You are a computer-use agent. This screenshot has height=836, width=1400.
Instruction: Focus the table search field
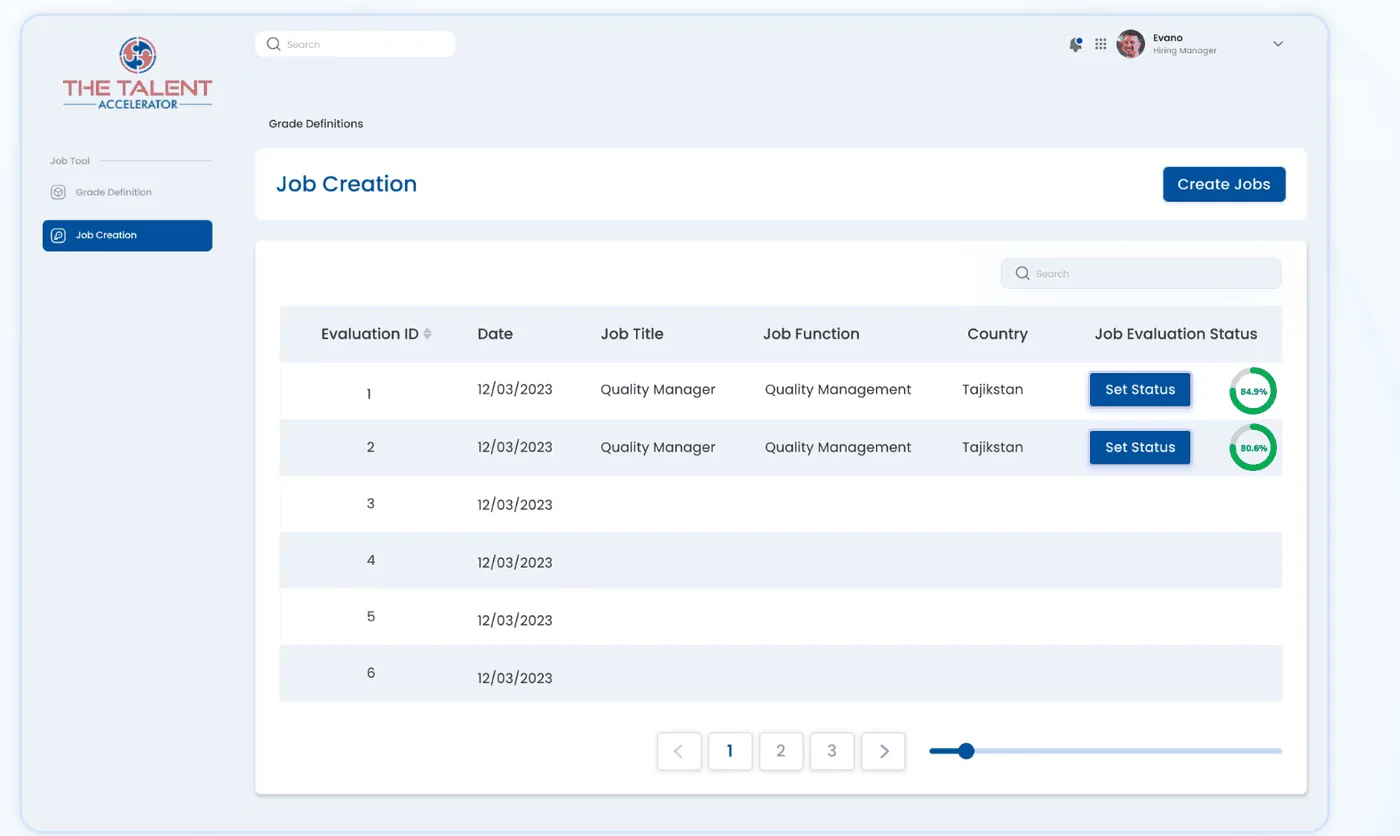[1141, 273]
